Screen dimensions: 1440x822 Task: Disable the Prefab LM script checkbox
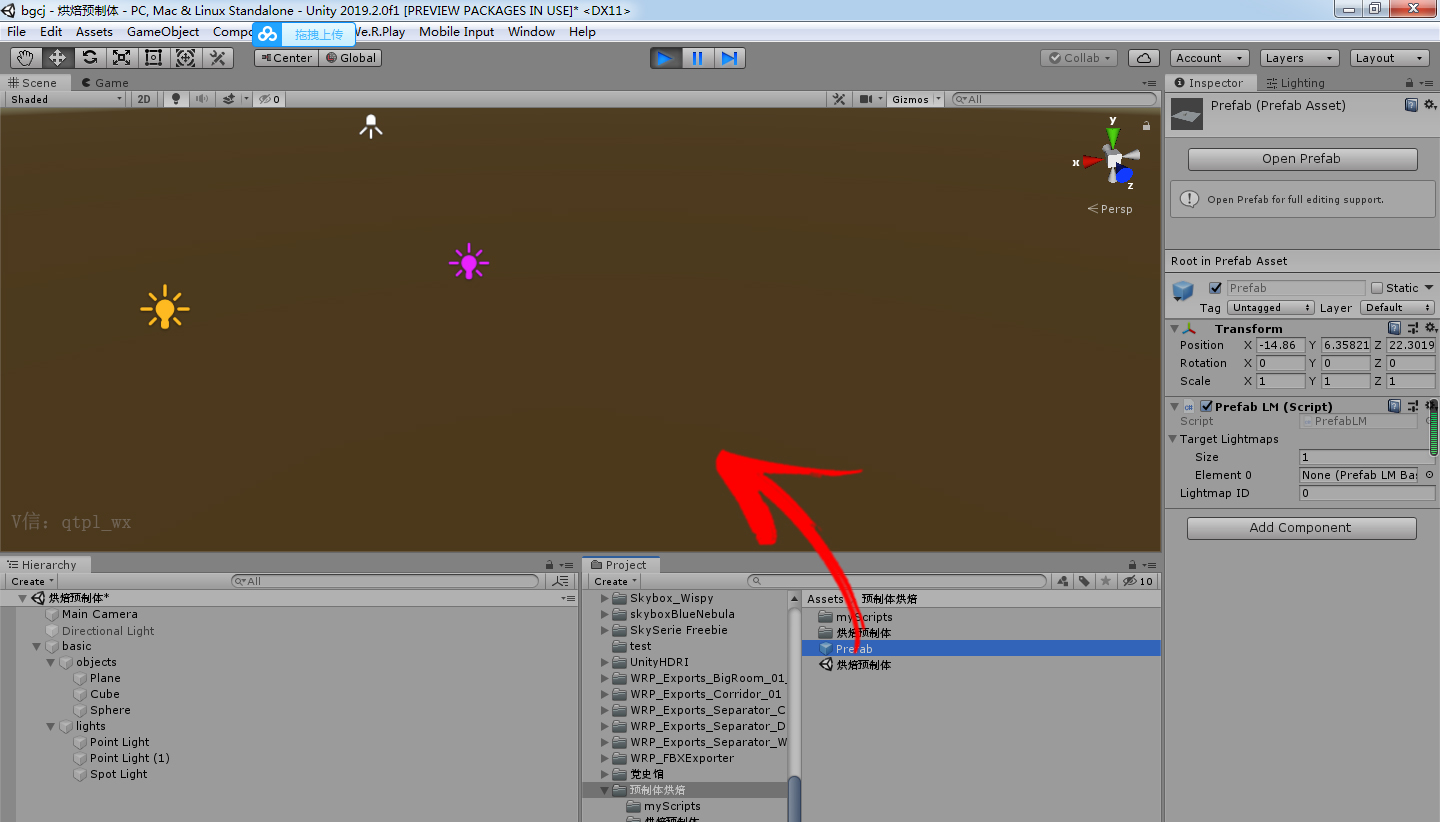tap(1207, 406)
